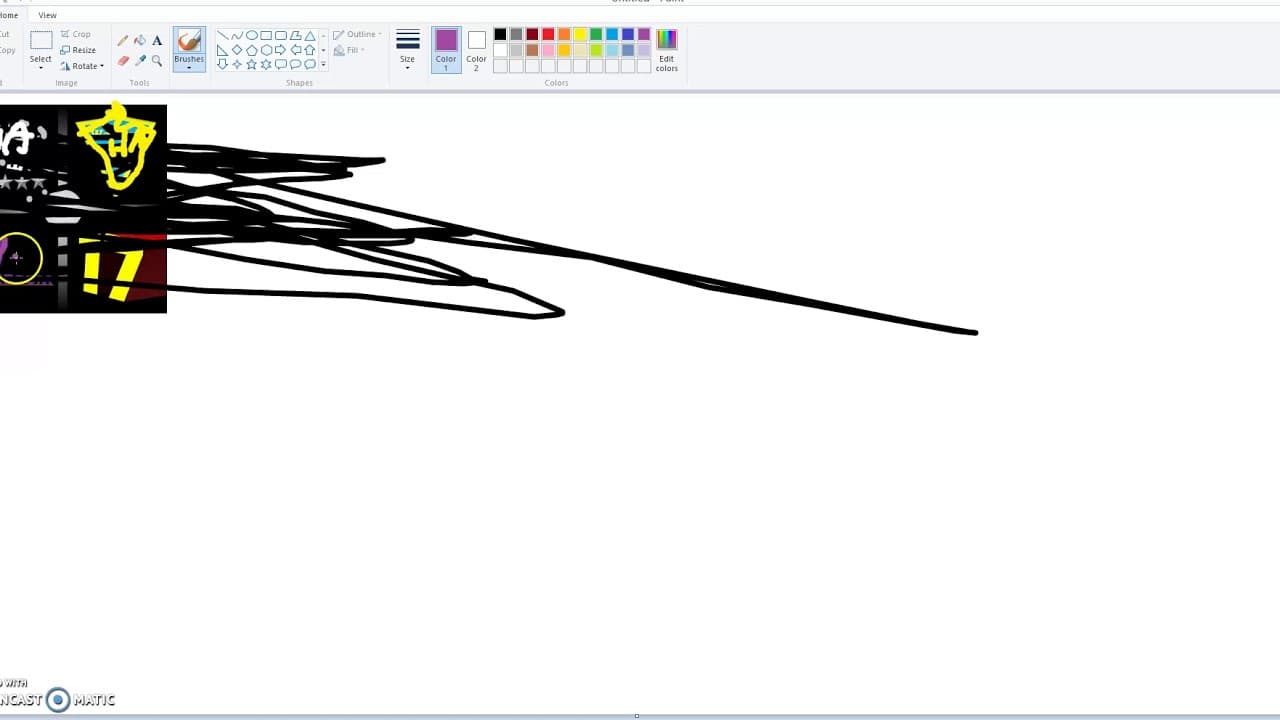Pick the green color swatch

pyautogui.click(x=596, y=34)
